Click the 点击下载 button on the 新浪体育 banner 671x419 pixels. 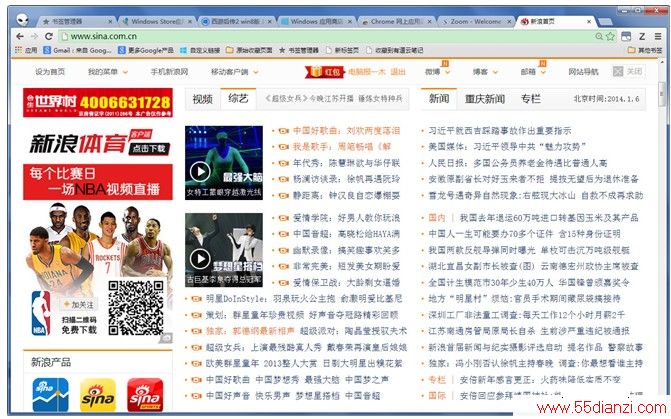[x=149, y=149]
